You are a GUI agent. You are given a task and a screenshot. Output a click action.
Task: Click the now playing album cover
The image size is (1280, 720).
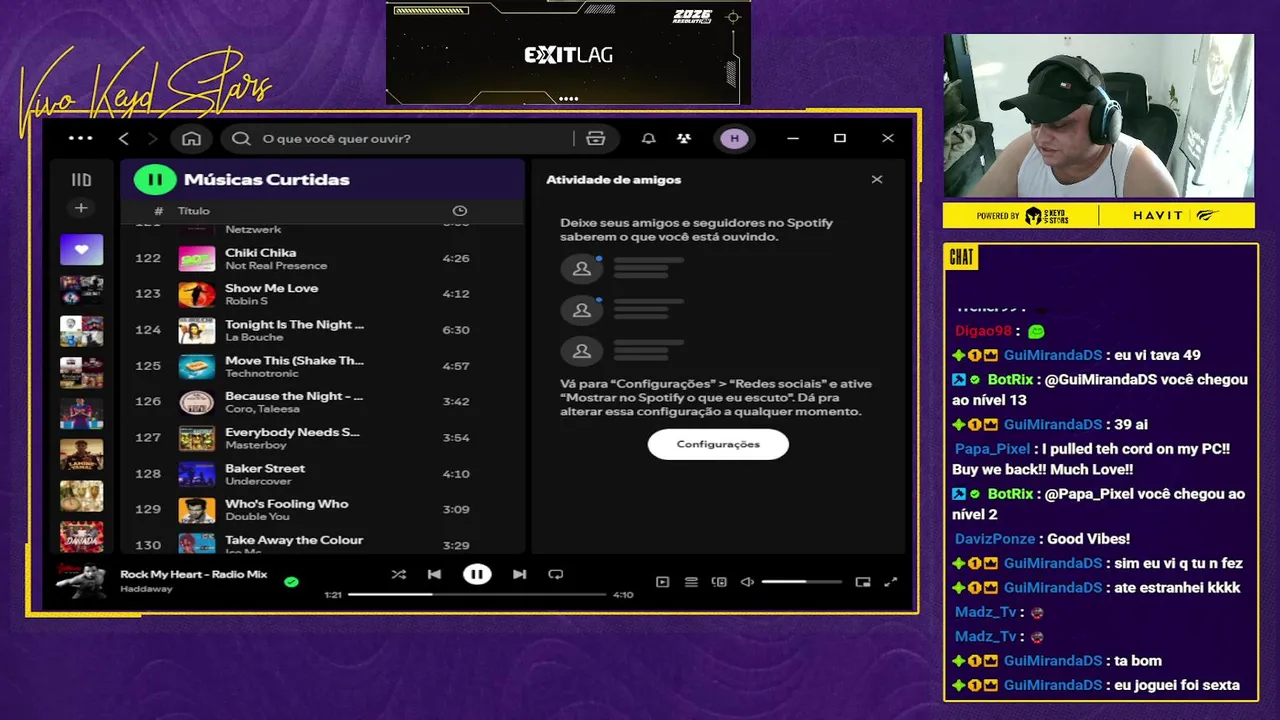click(81, 581)
